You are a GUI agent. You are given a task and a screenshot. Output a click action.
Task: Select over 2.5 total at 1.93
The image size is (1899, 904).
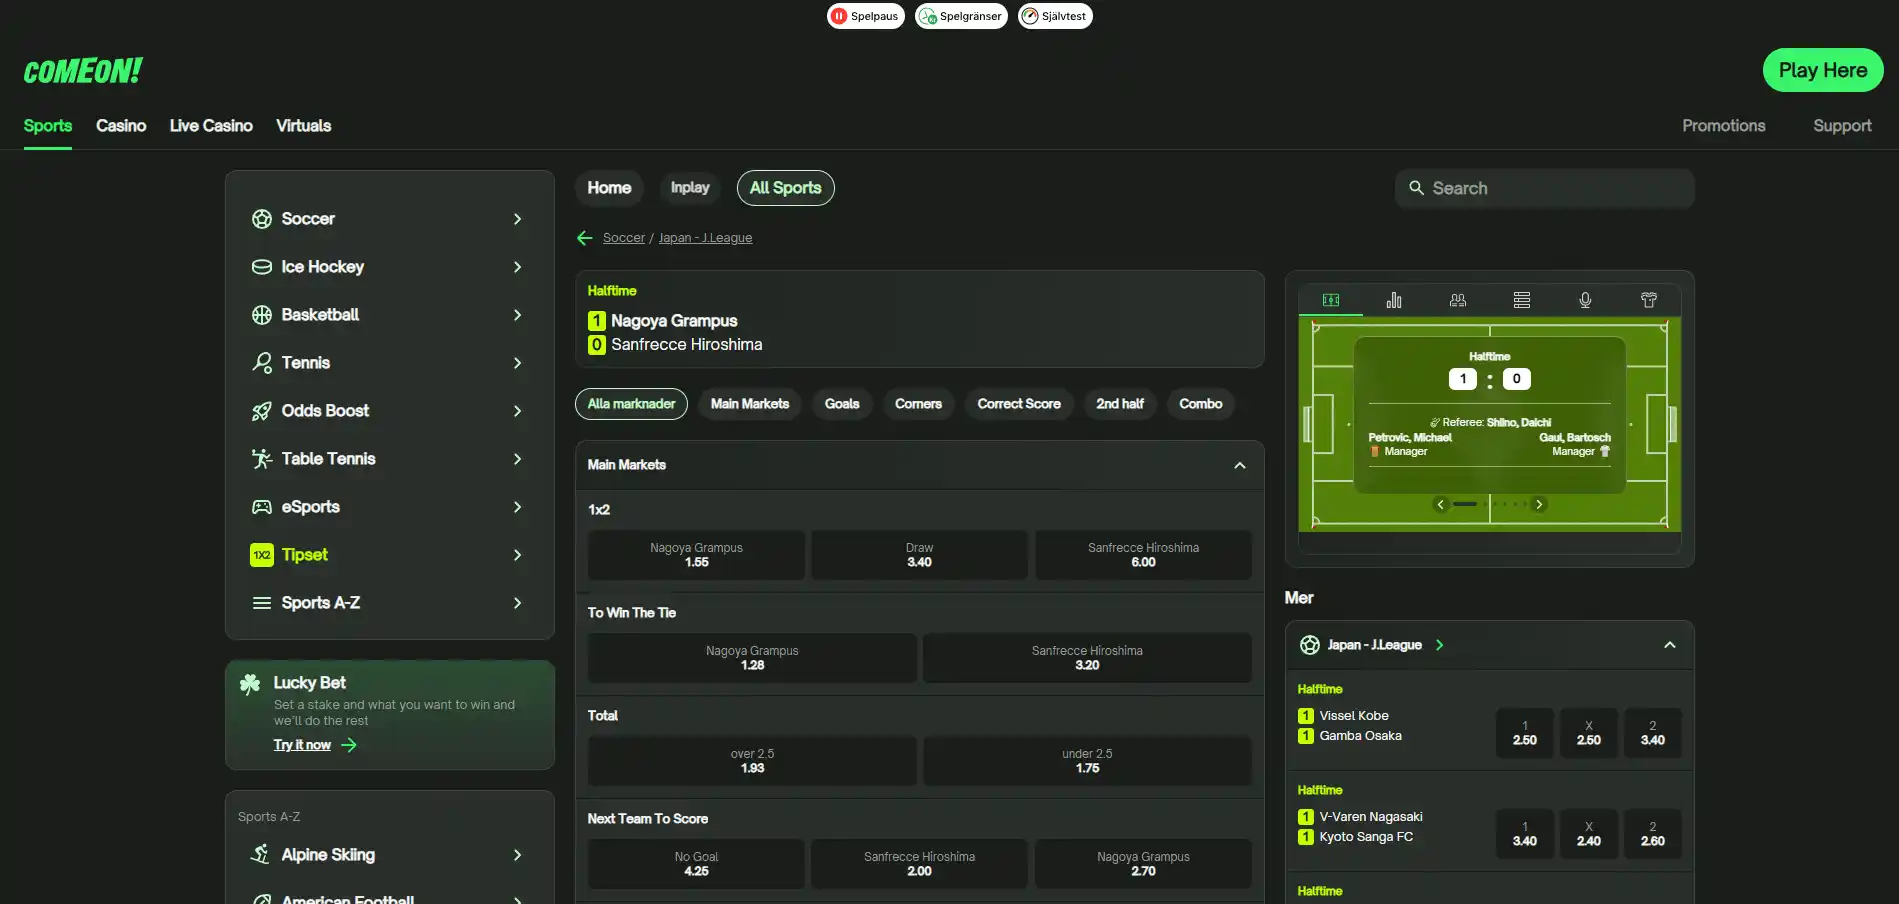752,761
